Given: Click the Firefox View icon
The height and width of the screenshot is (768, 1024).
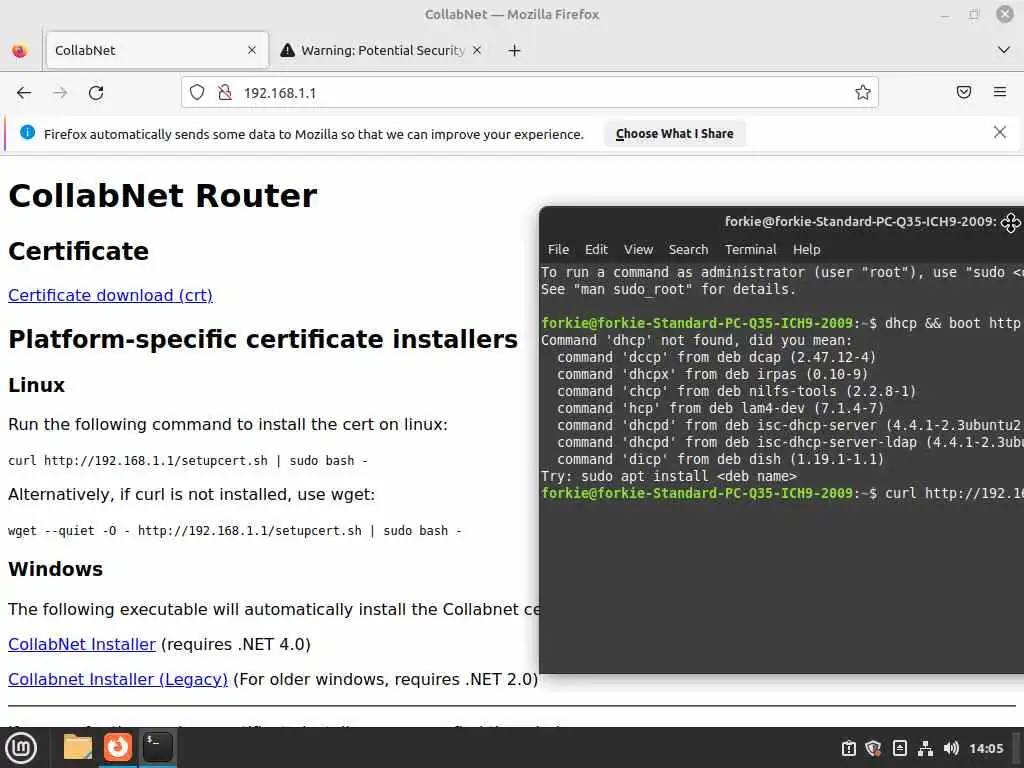Looking at the screenshot, I should [20, 50].
